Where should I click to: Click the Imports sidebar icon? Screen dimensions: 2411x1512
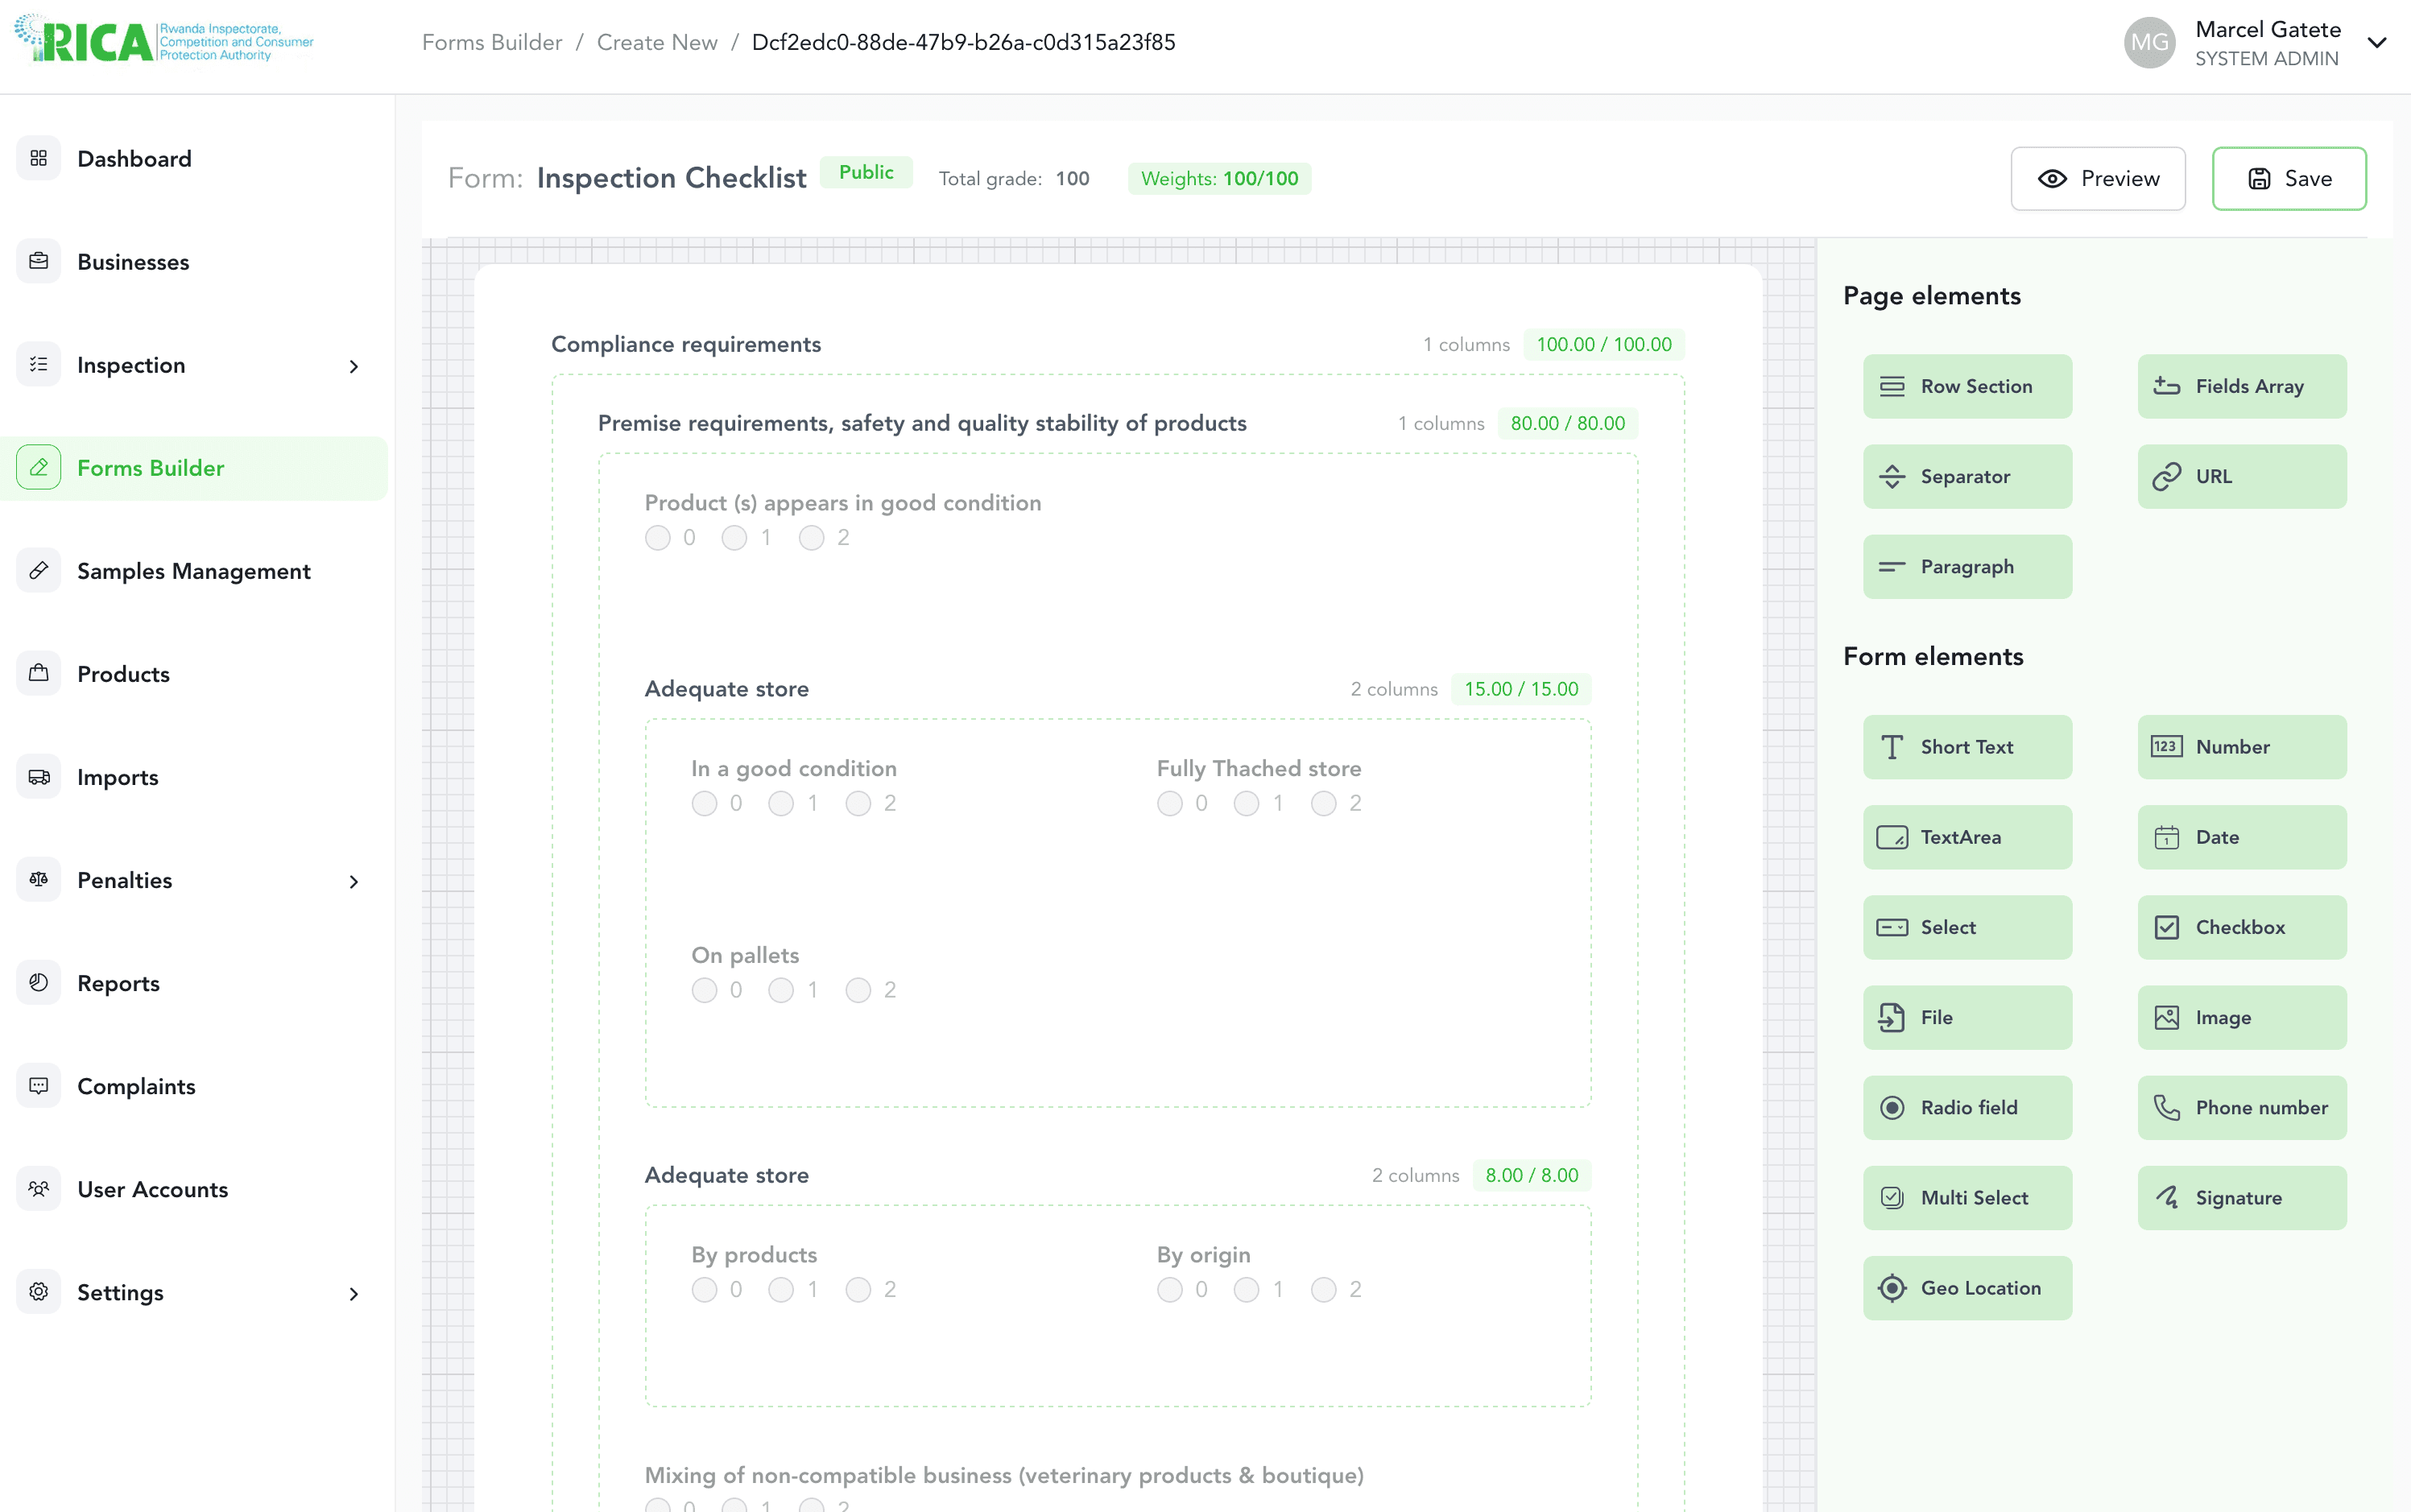[x=39, y=776]
